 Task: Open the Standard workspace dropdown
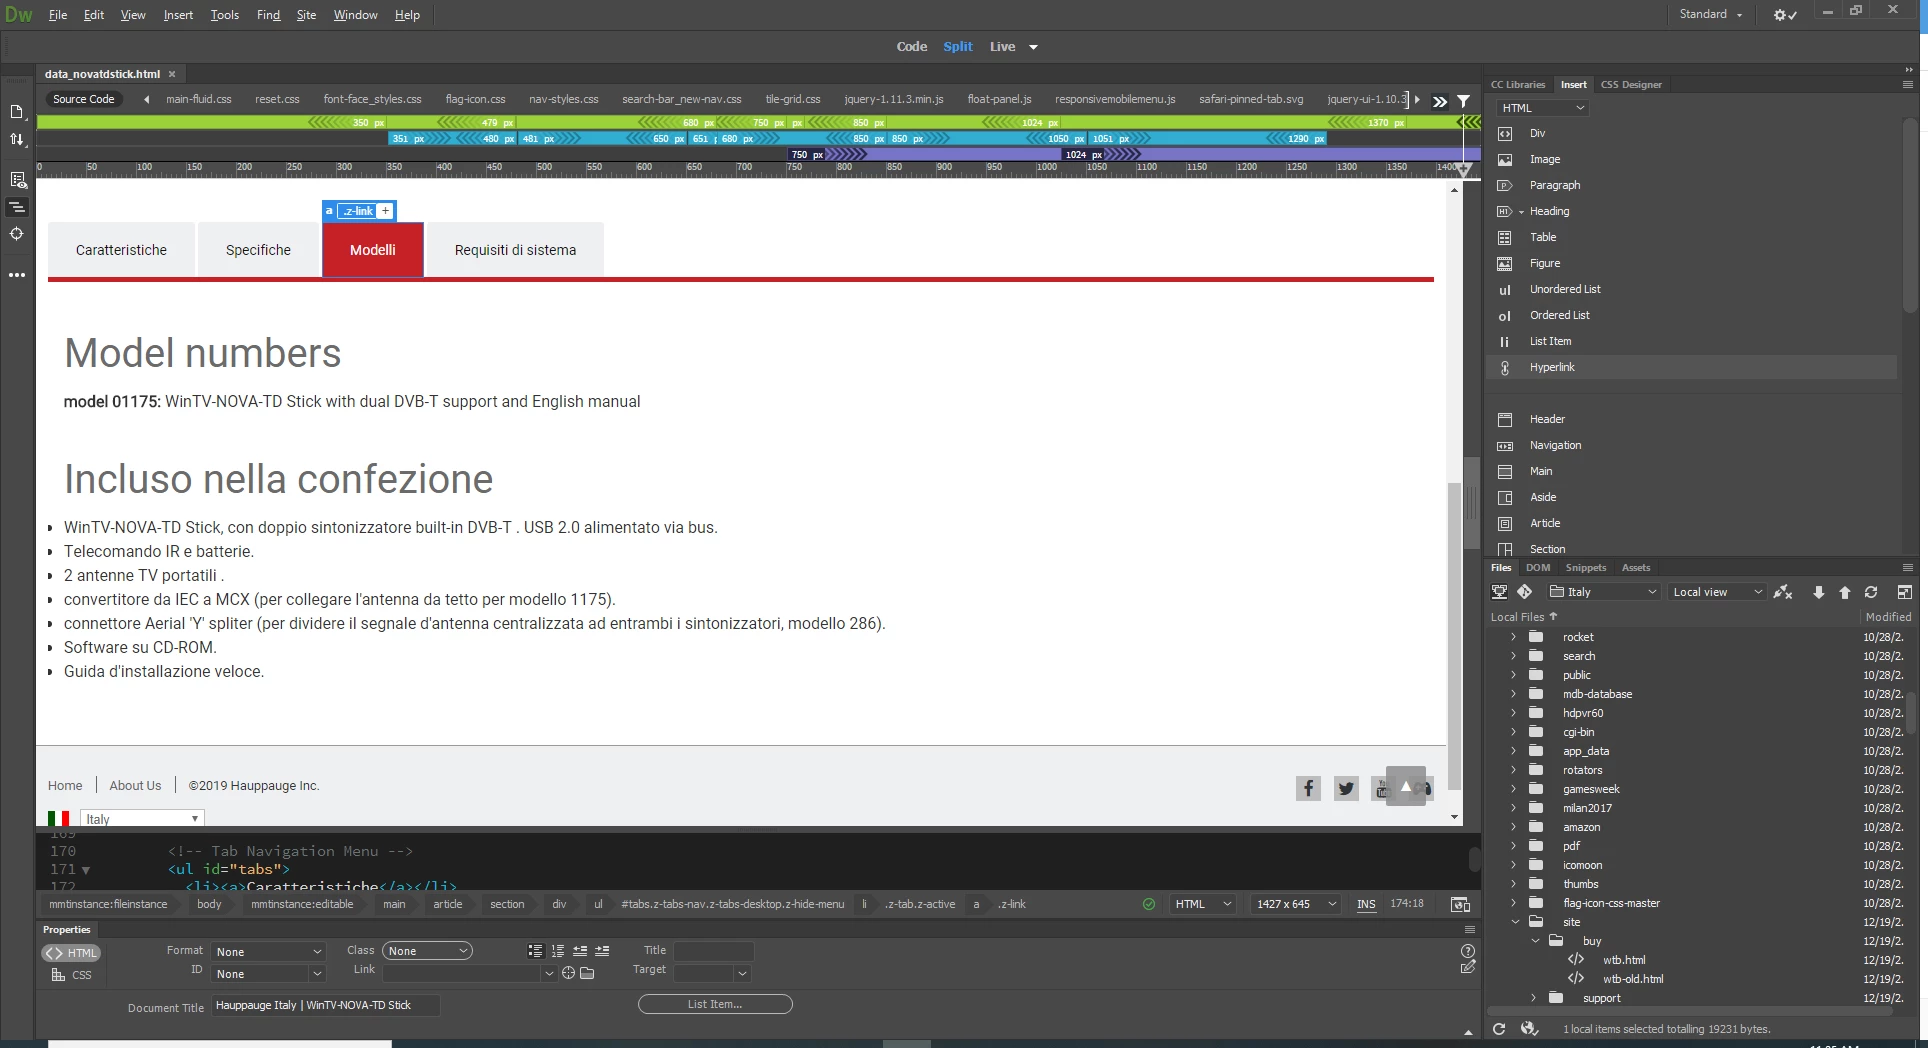1710,14
